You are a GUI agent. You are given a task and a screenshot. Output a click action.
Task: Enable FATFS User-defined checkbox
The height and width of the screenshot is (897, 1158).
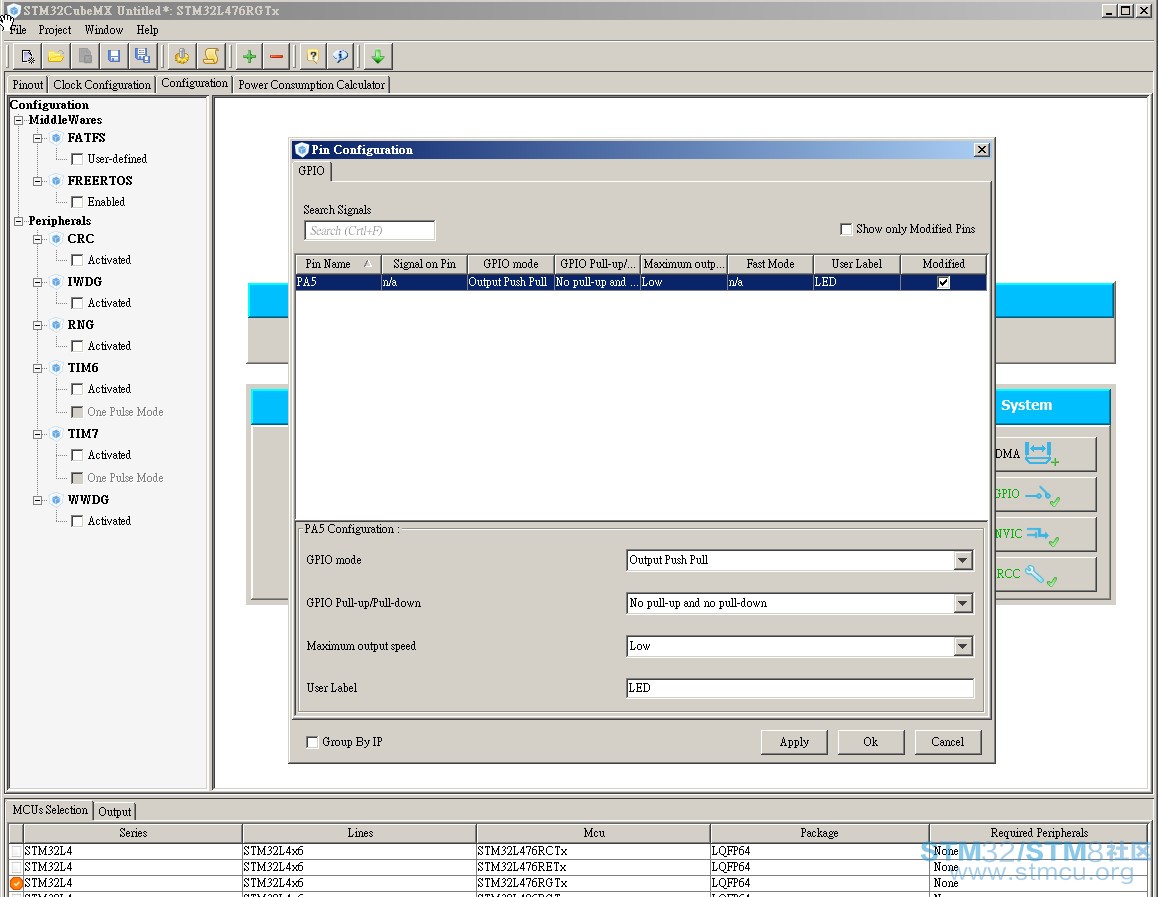(77, 159)
